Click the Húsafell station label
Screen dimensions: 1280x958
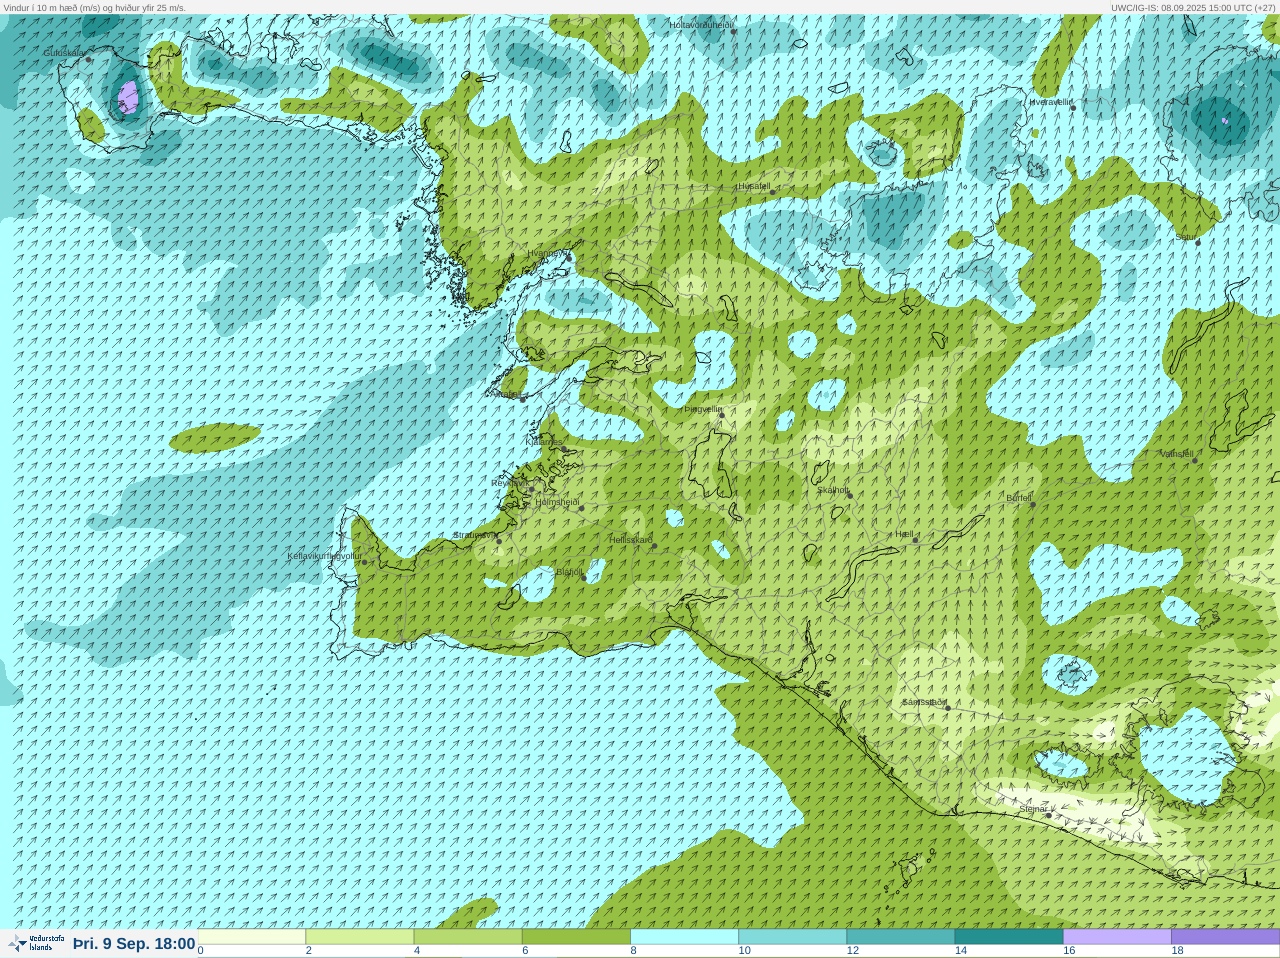(x=754, y=186)
